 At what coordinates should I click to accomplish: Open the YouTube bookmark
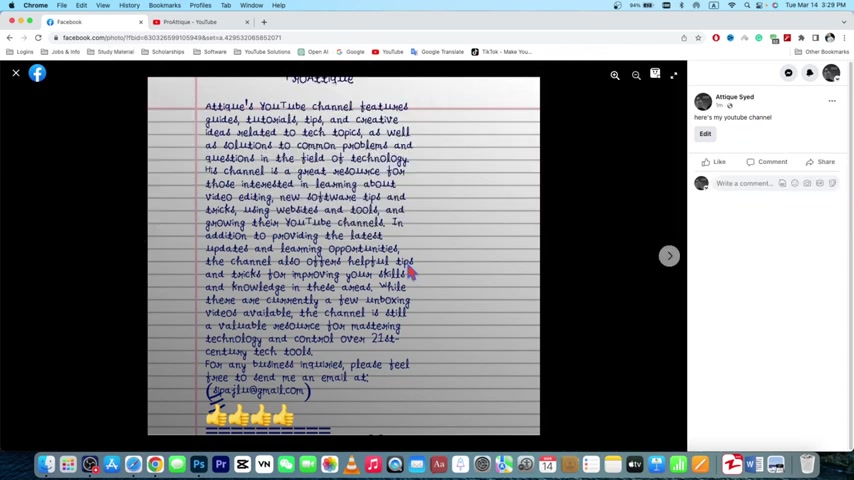click(x=388, y=52)
